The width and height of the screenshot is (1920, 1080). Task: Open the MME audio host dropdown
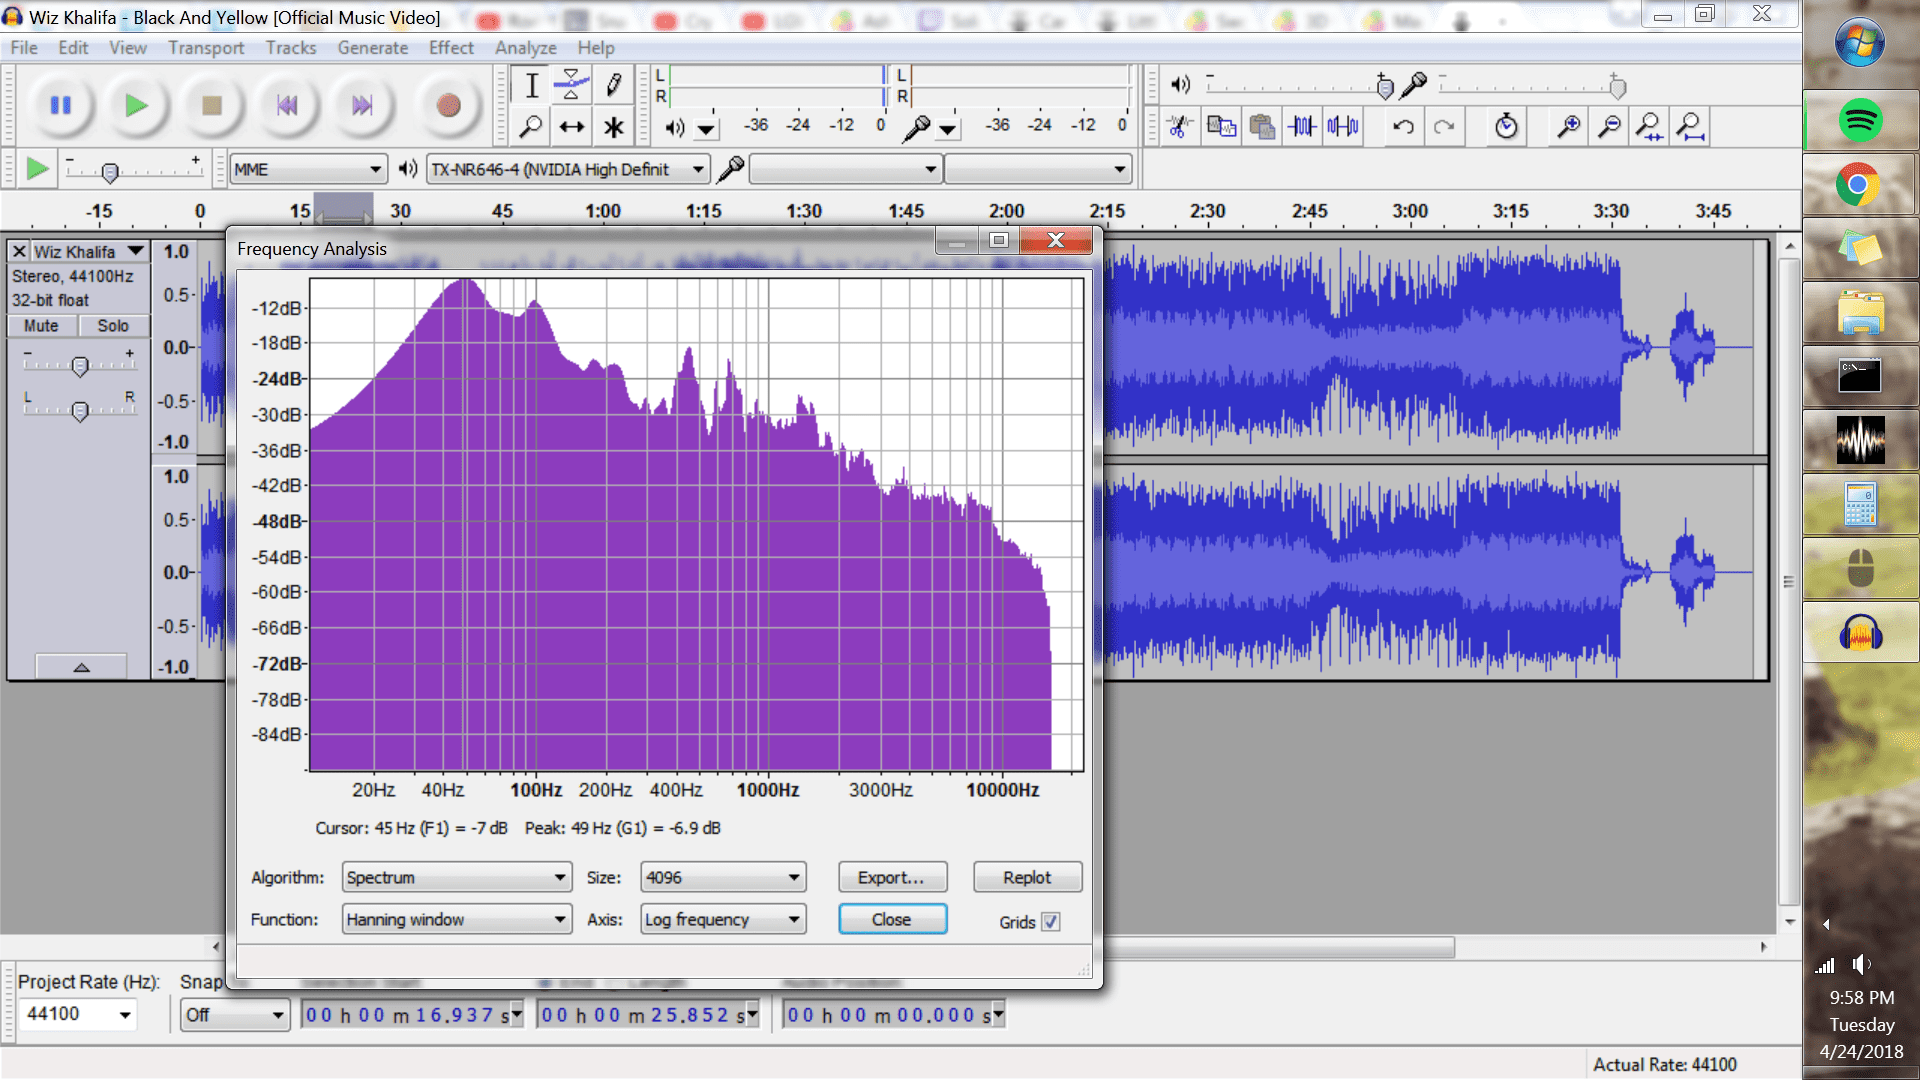[x=308, y=169]
